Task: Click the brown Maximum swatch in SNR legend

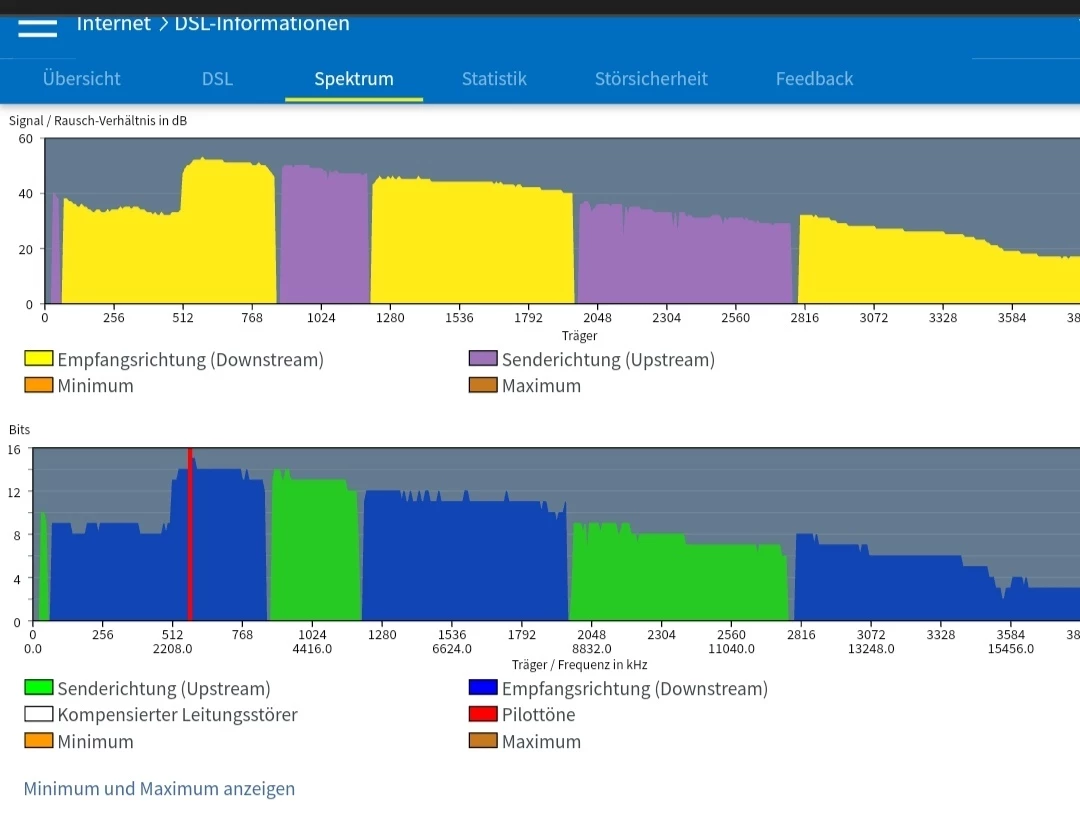Action: tap(483, 385)
